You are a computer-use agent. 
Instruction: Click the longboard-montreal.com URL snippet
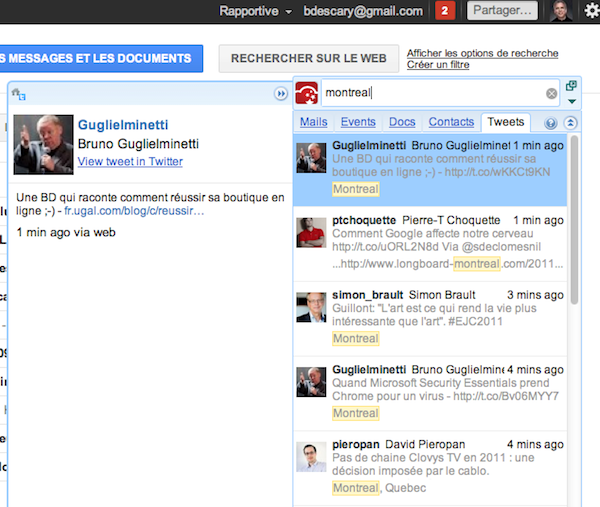coord(447,264)
